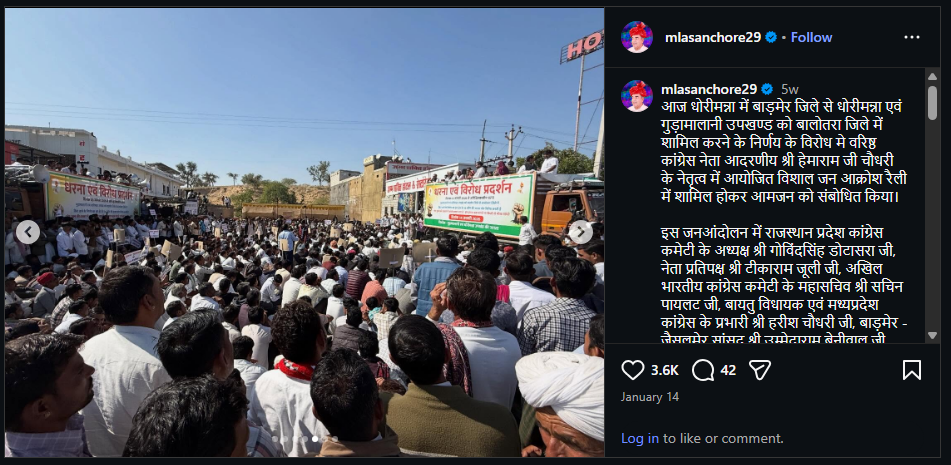Open comments via the speech bubble icon
The height and width of the screenshot is (465, 951).
pyautogui.click(x=702, y=370)
